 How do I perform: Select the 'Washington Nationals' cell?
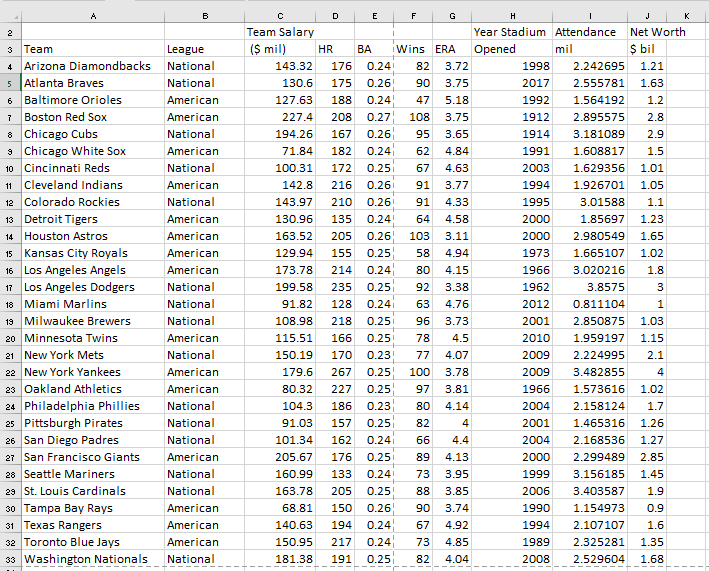click(93, 560)
